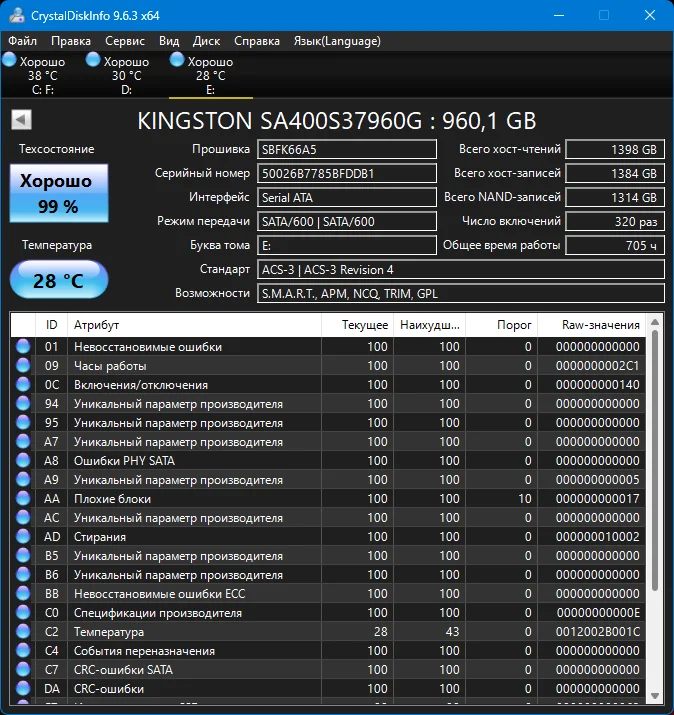This screenshot has height=715, width=674.
Task: Click the Порог column header
Action: [x=502, y=325]
